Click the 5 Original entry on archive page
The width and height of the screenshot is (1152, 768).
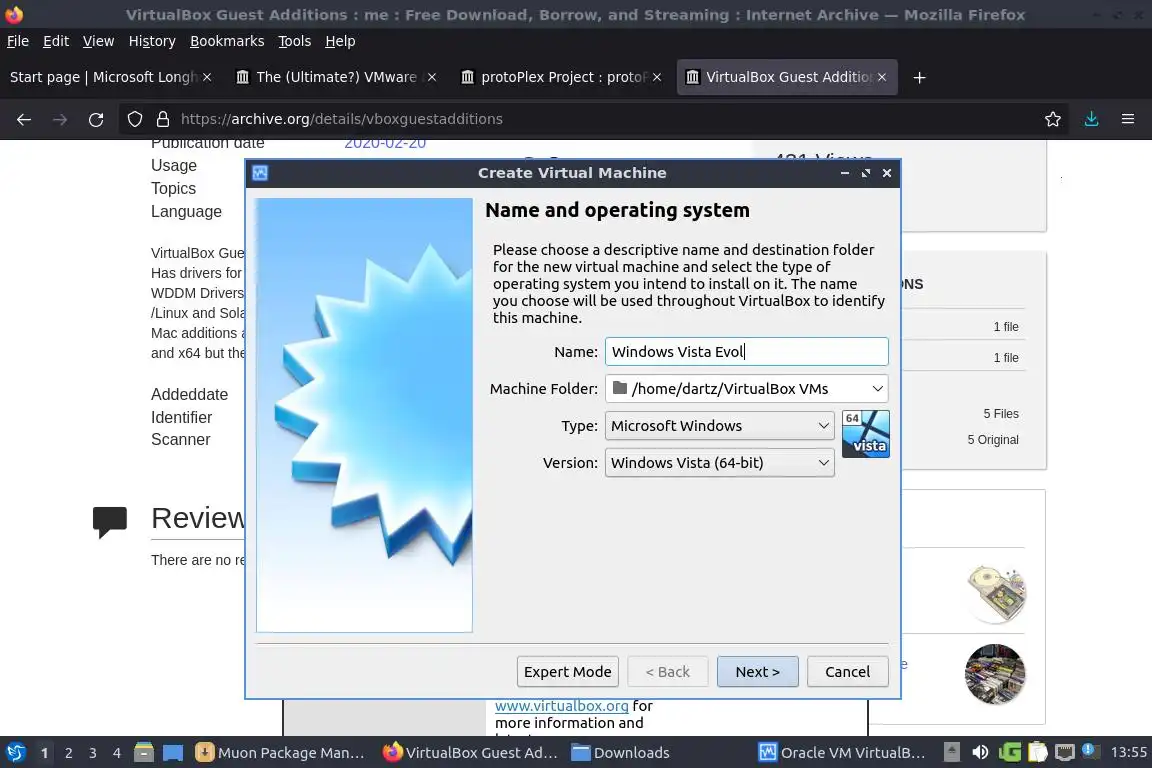pos(993,439)
